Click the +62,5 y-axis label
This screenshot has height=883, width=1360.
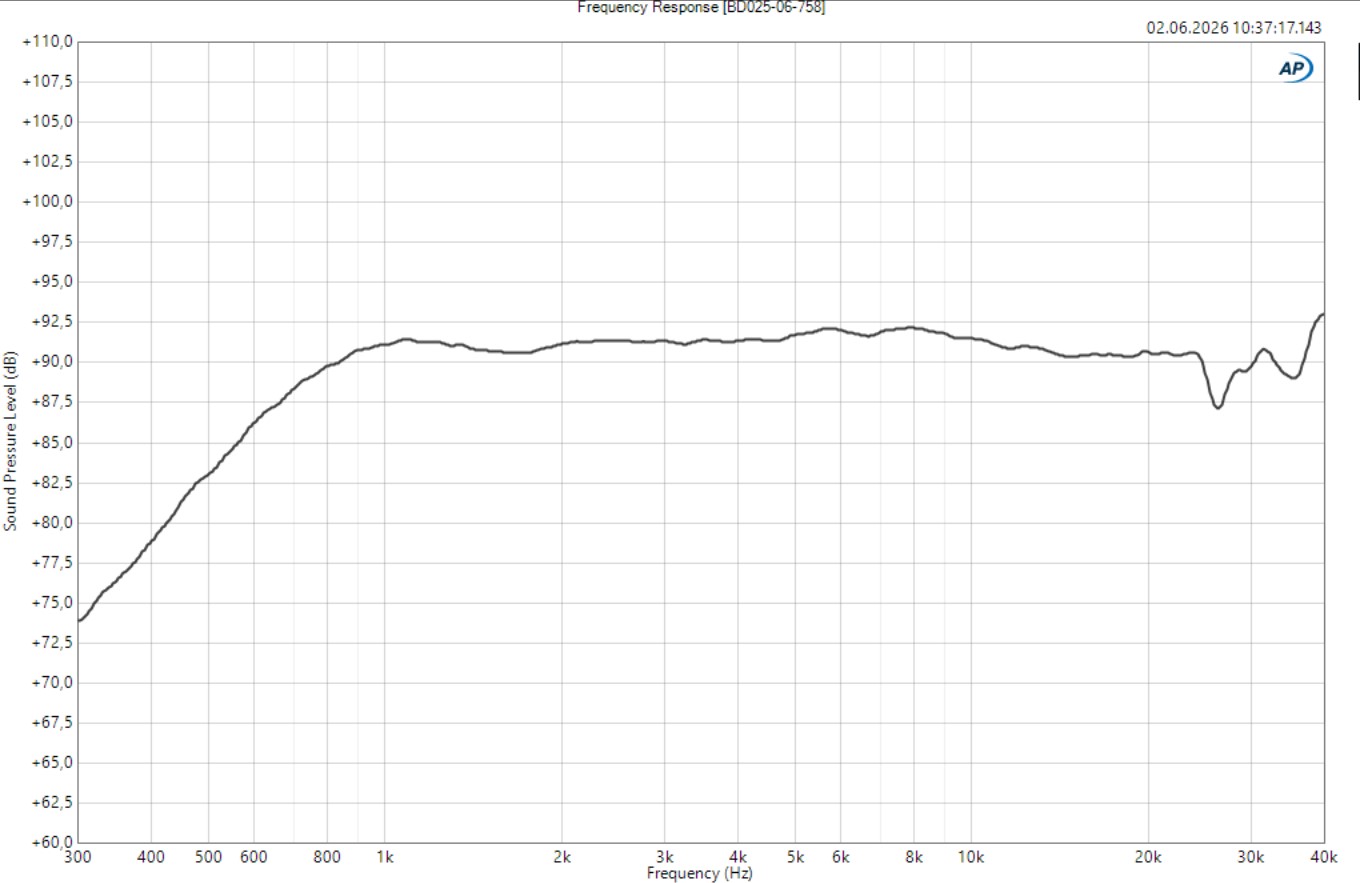tap(50, 803)
